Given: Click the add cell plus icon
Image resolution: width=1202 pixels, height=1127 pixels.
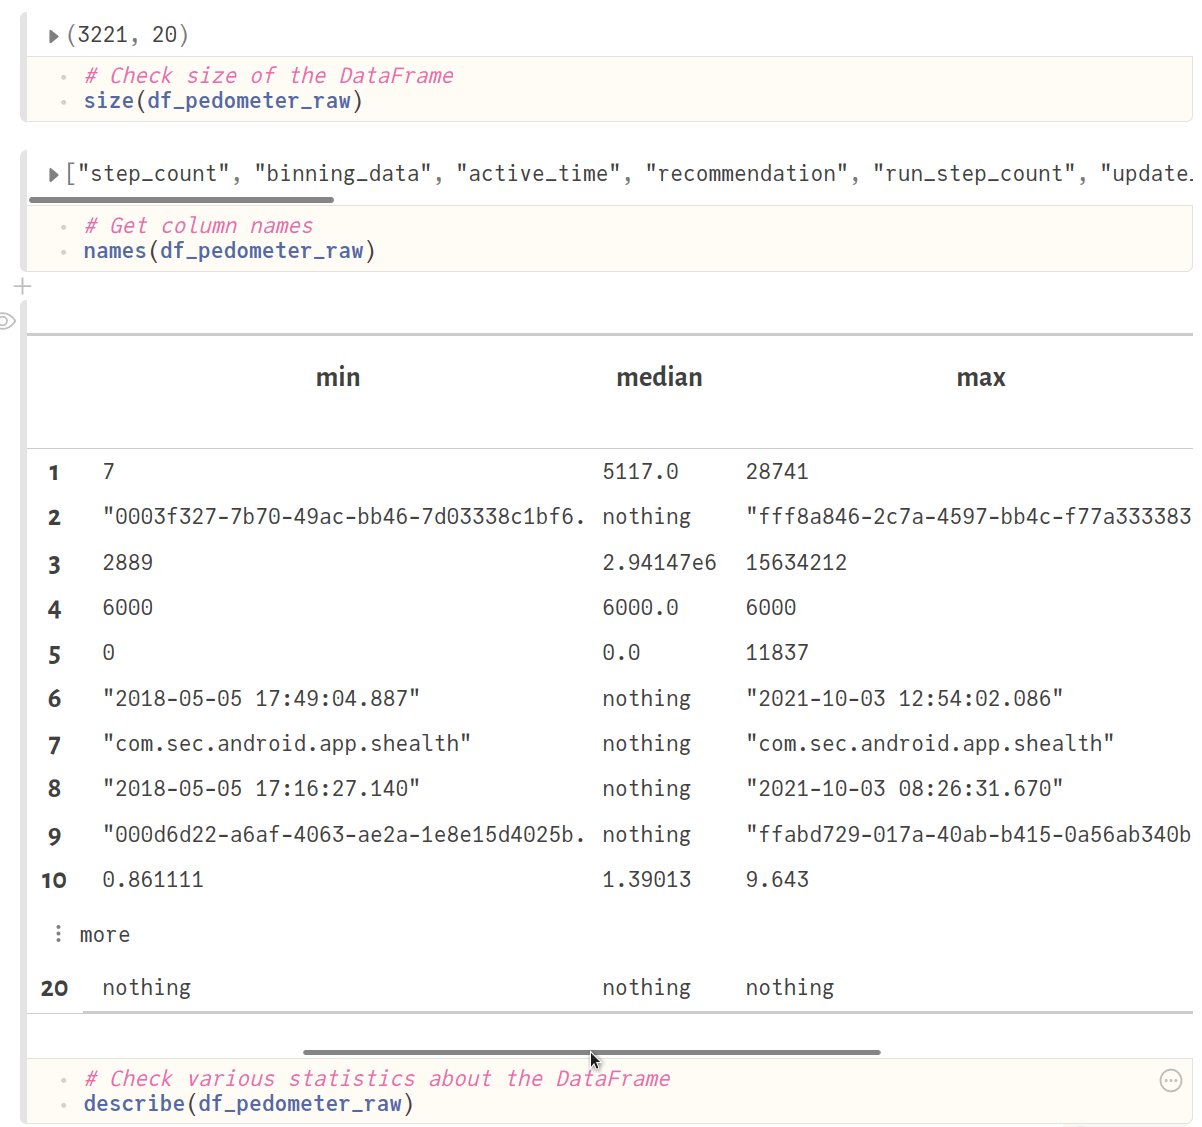Looking at the screenshot, I should (x=22, y=287).
